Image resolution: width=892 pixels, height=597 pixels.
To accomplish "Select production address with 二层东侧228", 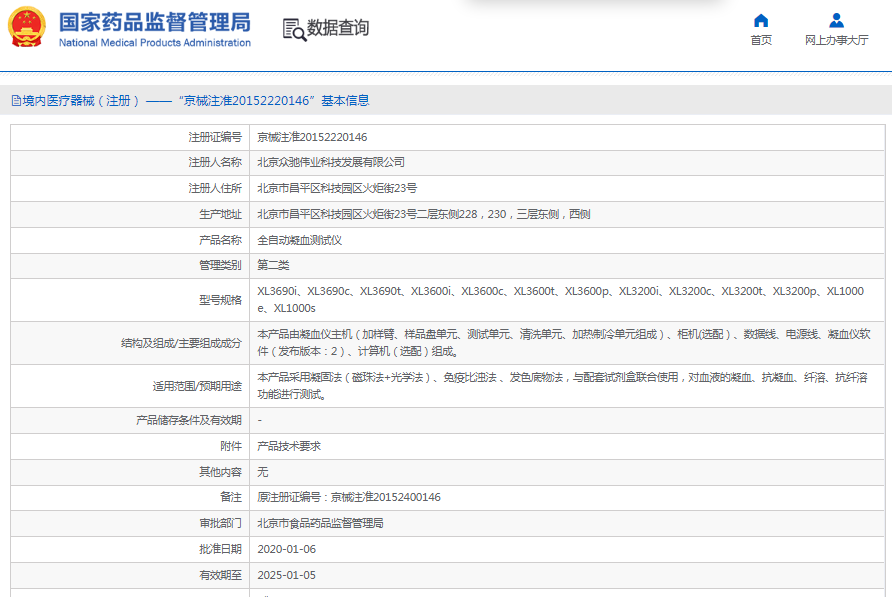I will (424, 215).
